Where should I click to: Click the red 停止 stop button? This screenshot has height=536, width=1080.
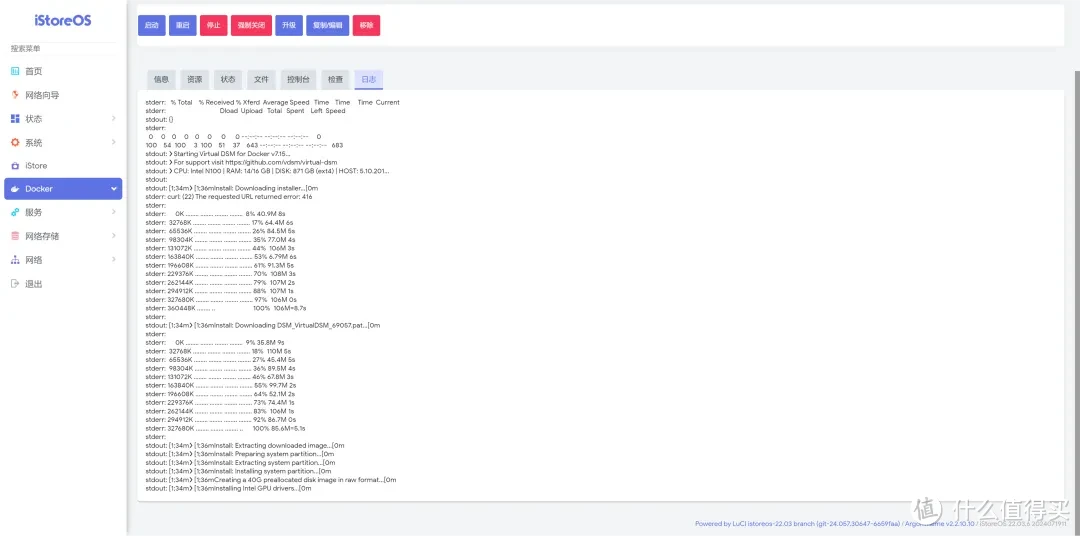(214, 25)
